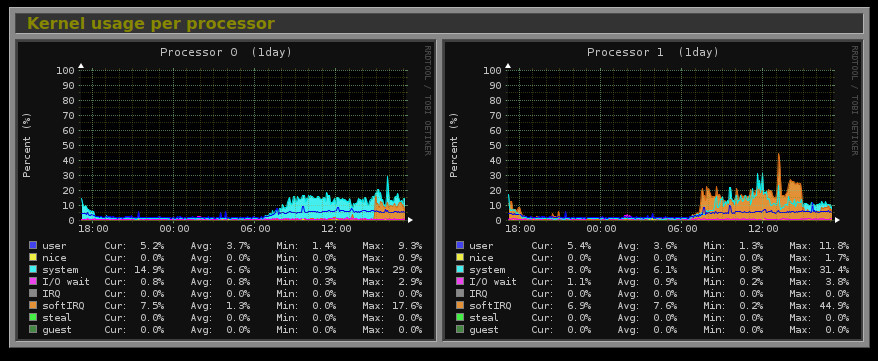Click the 12:00 time label on Processor 0

336,229
